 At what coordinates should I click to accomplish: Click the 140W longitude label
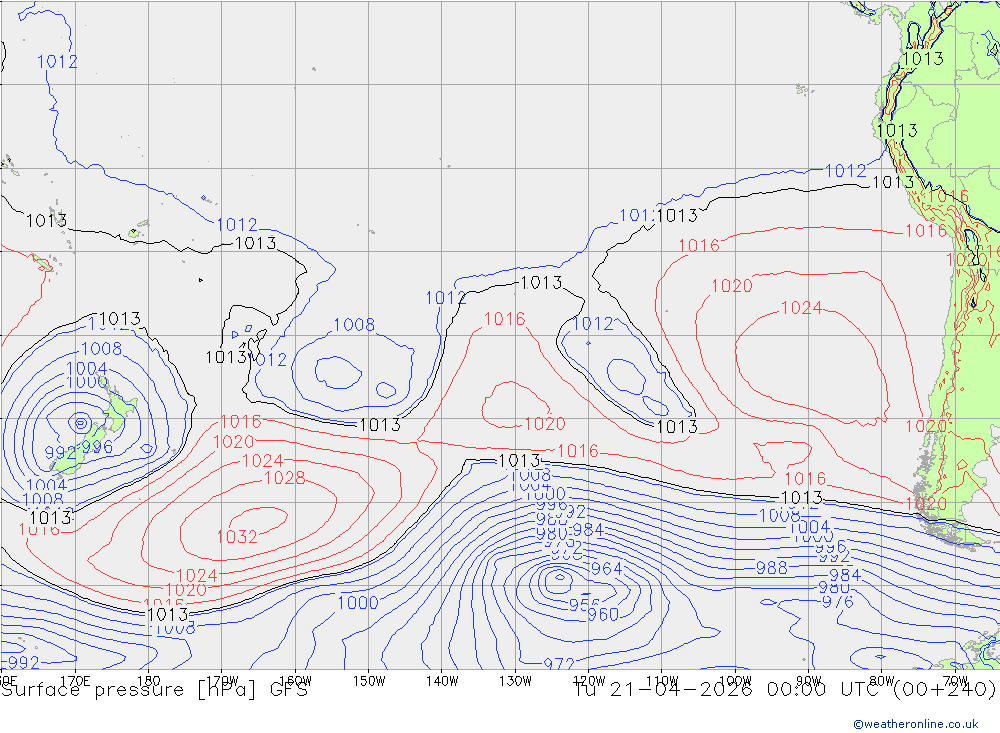442,681
